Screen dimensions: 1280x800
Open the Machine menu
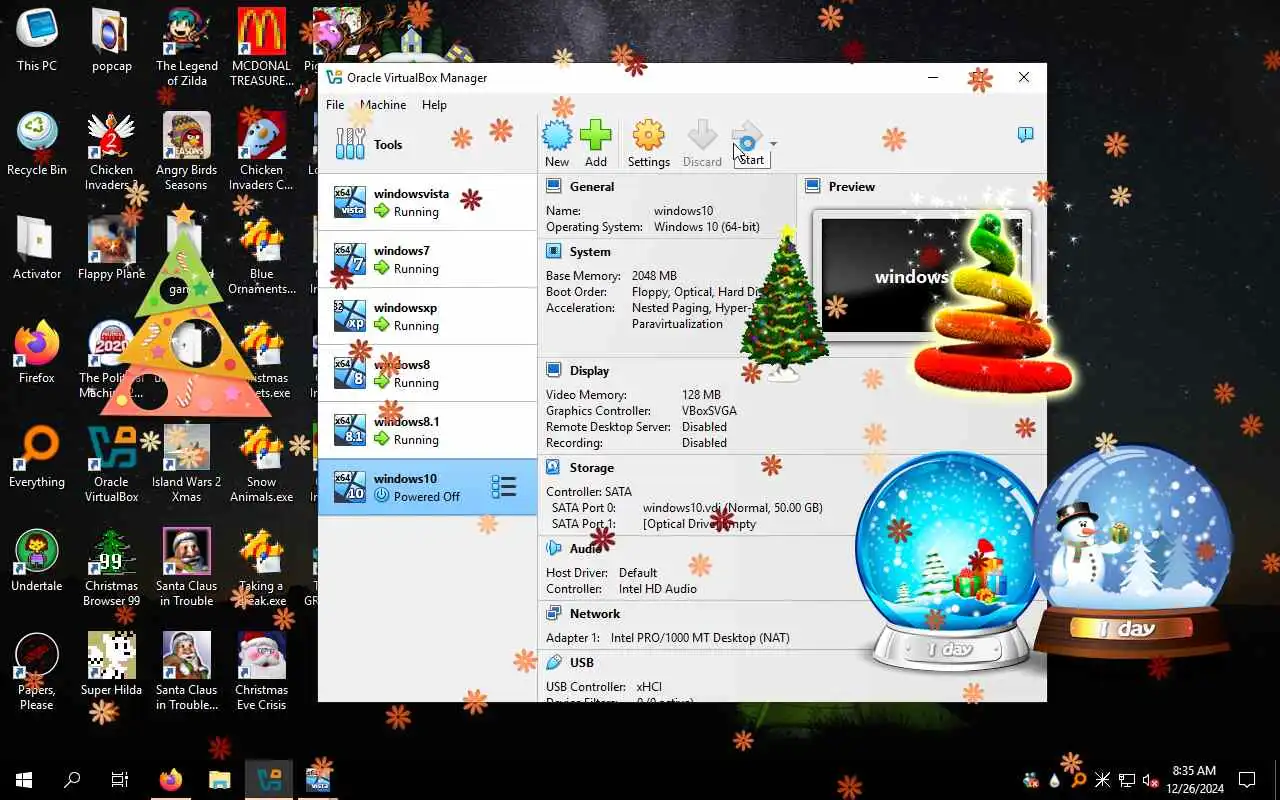383,105
